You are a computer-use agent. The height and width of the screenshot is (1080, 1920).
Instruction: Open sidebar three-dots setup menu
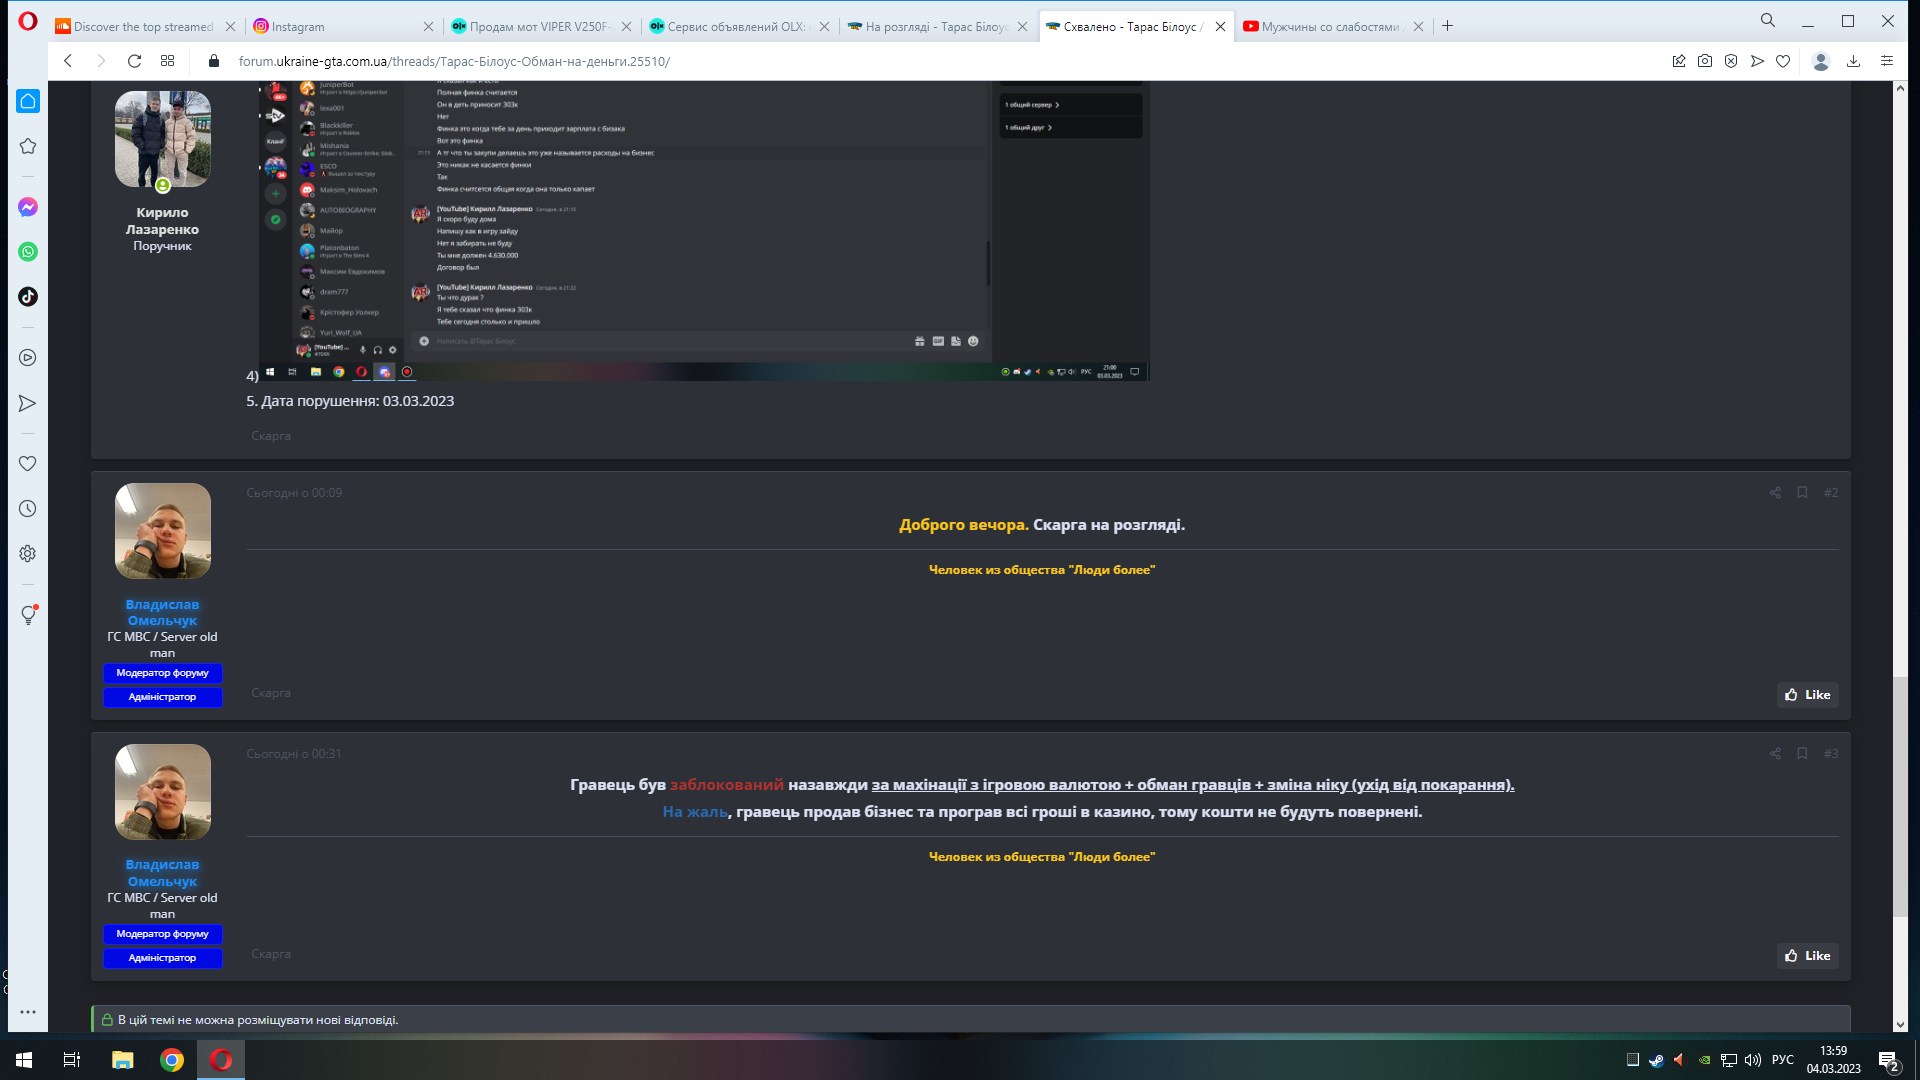point(28,1012)
